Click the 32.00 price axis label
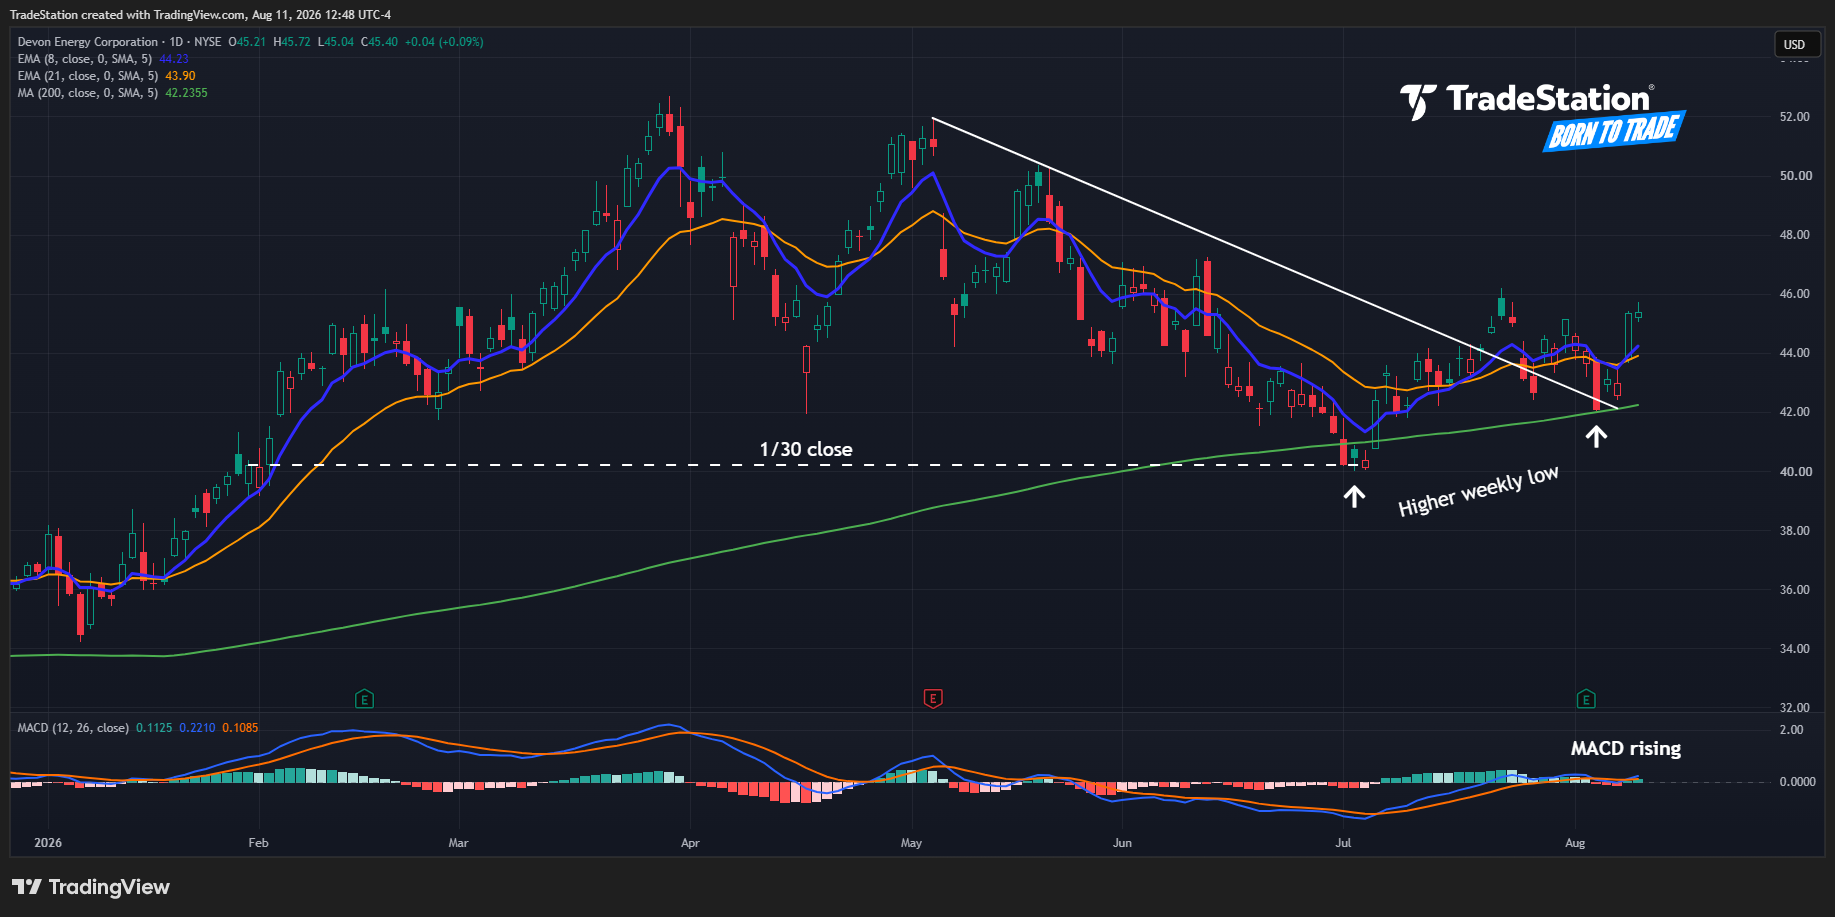Image resolution: width=1835 pixels, height=917 pixels. coord(1795,708)
